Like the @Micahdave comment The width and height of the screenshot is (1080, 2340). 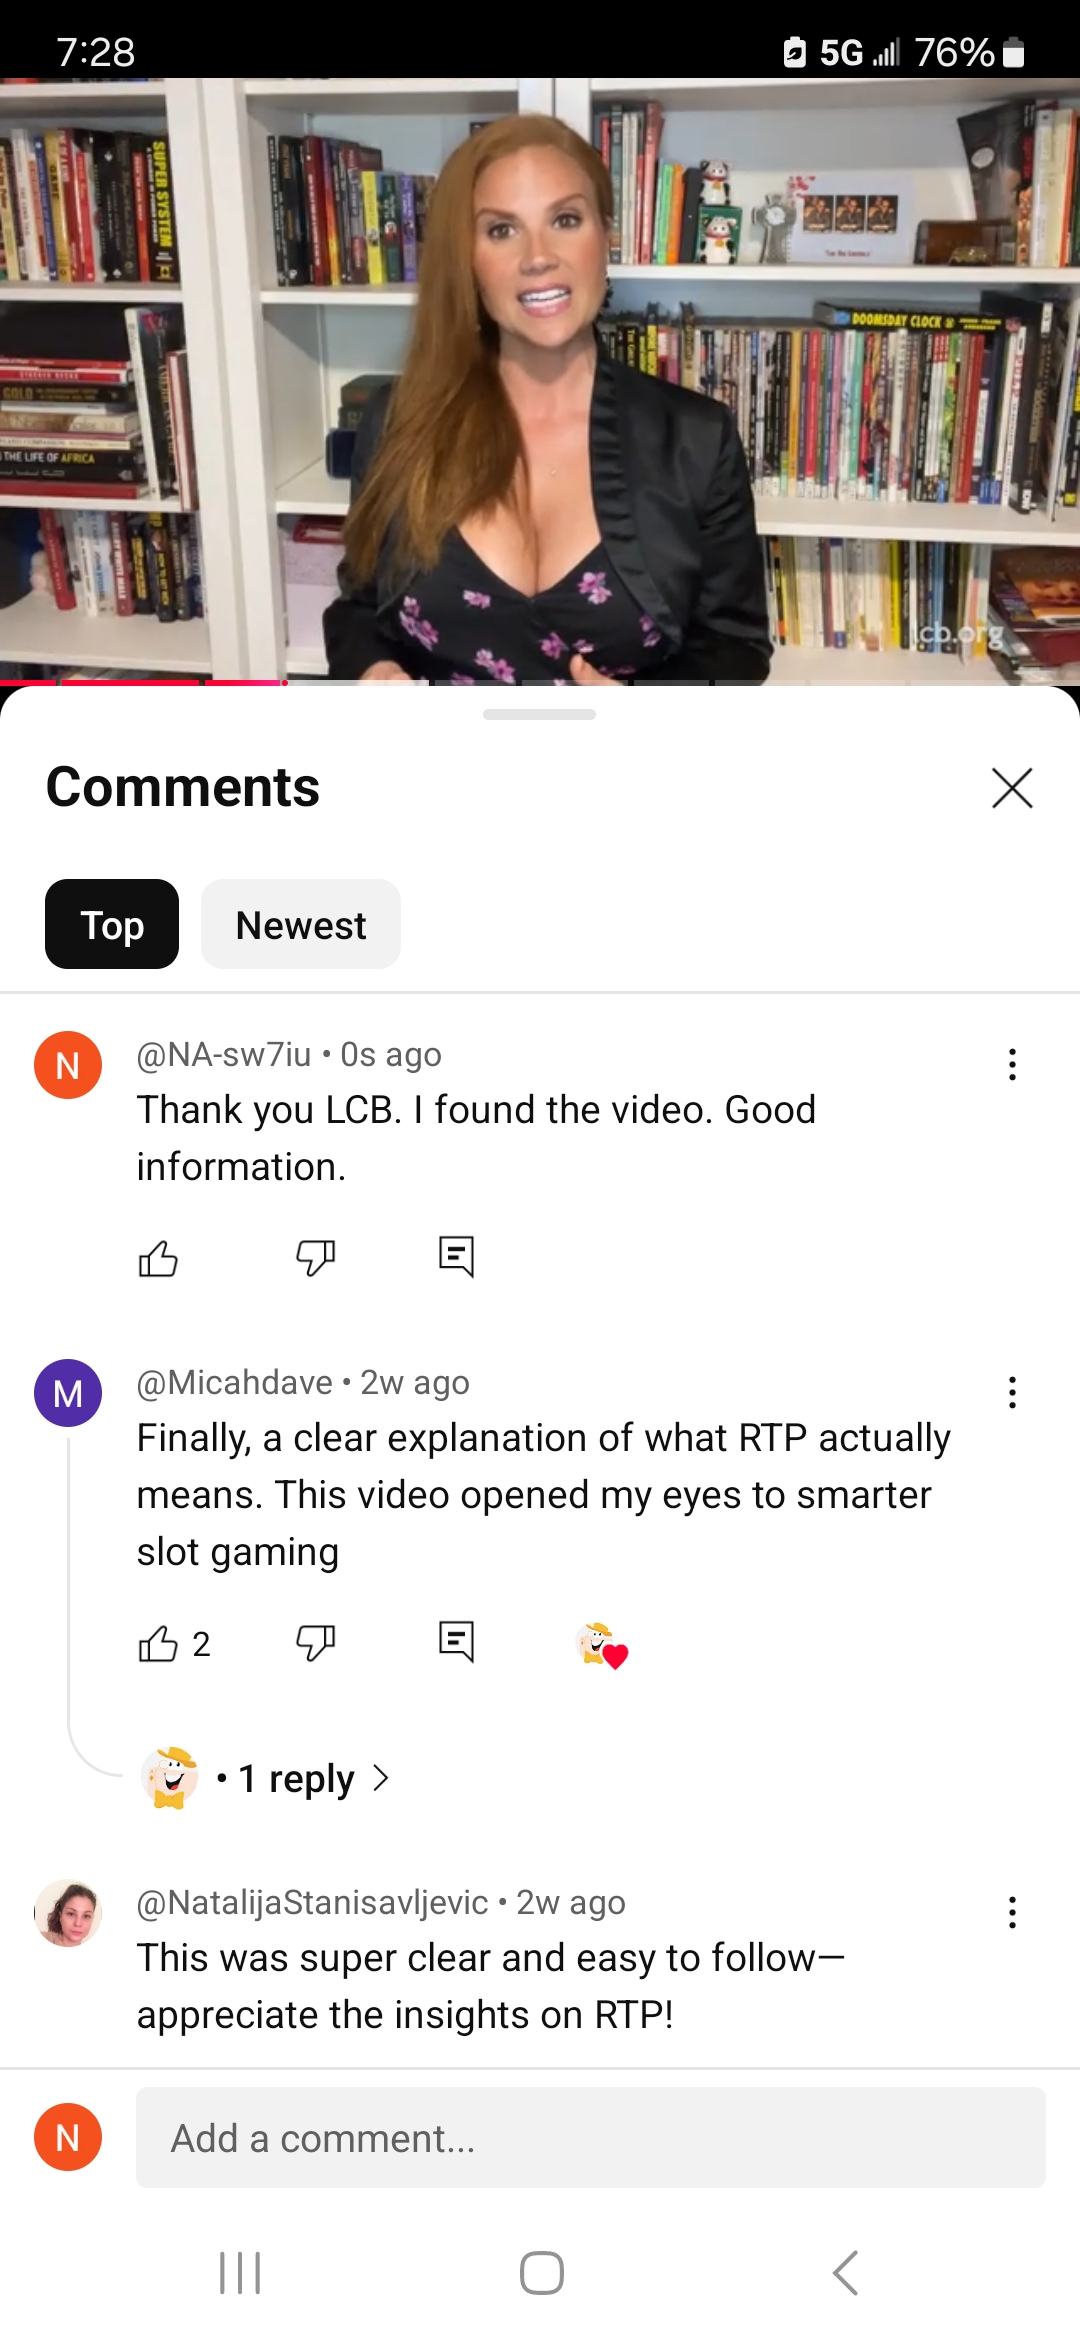coord(158,1643)
